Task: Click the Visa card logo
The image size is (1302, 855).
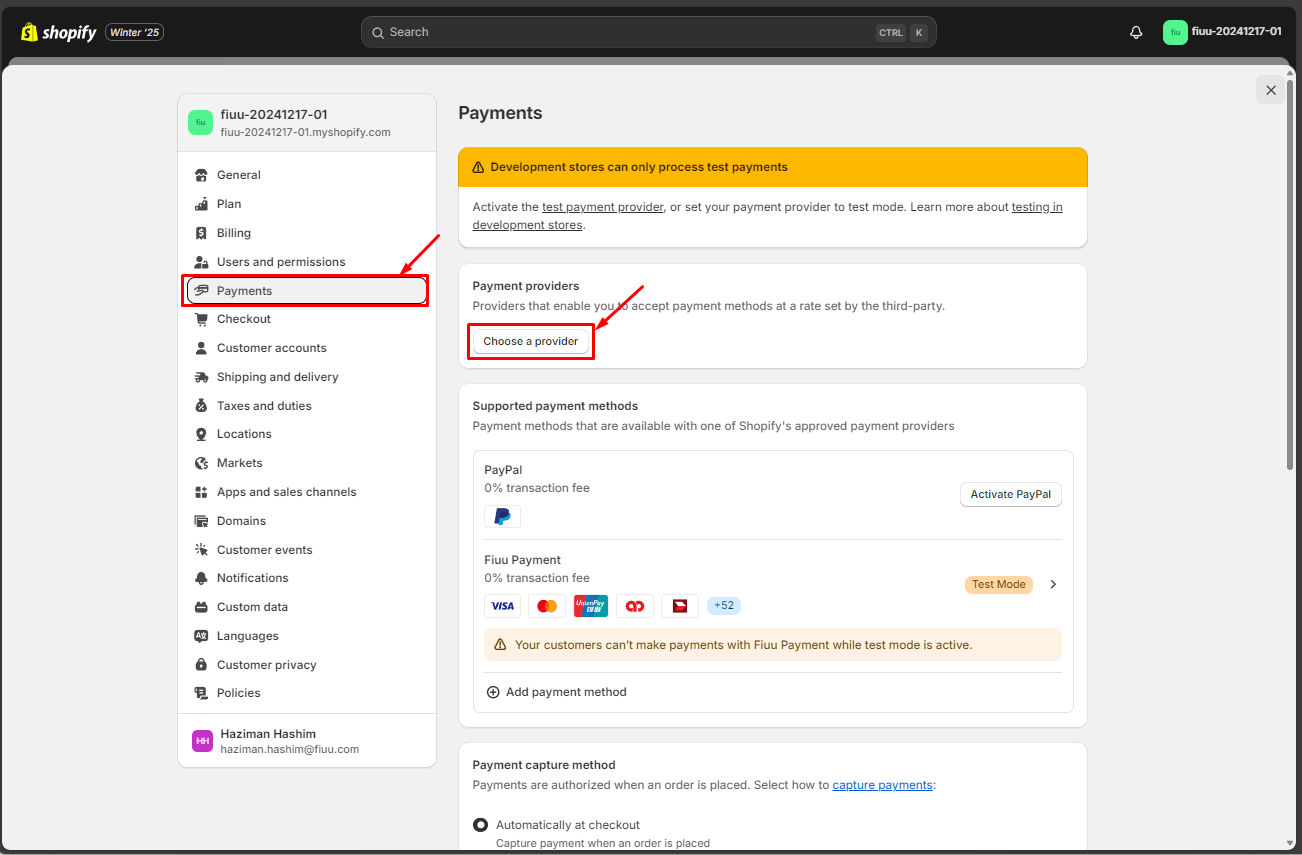Action: (502, 606)
